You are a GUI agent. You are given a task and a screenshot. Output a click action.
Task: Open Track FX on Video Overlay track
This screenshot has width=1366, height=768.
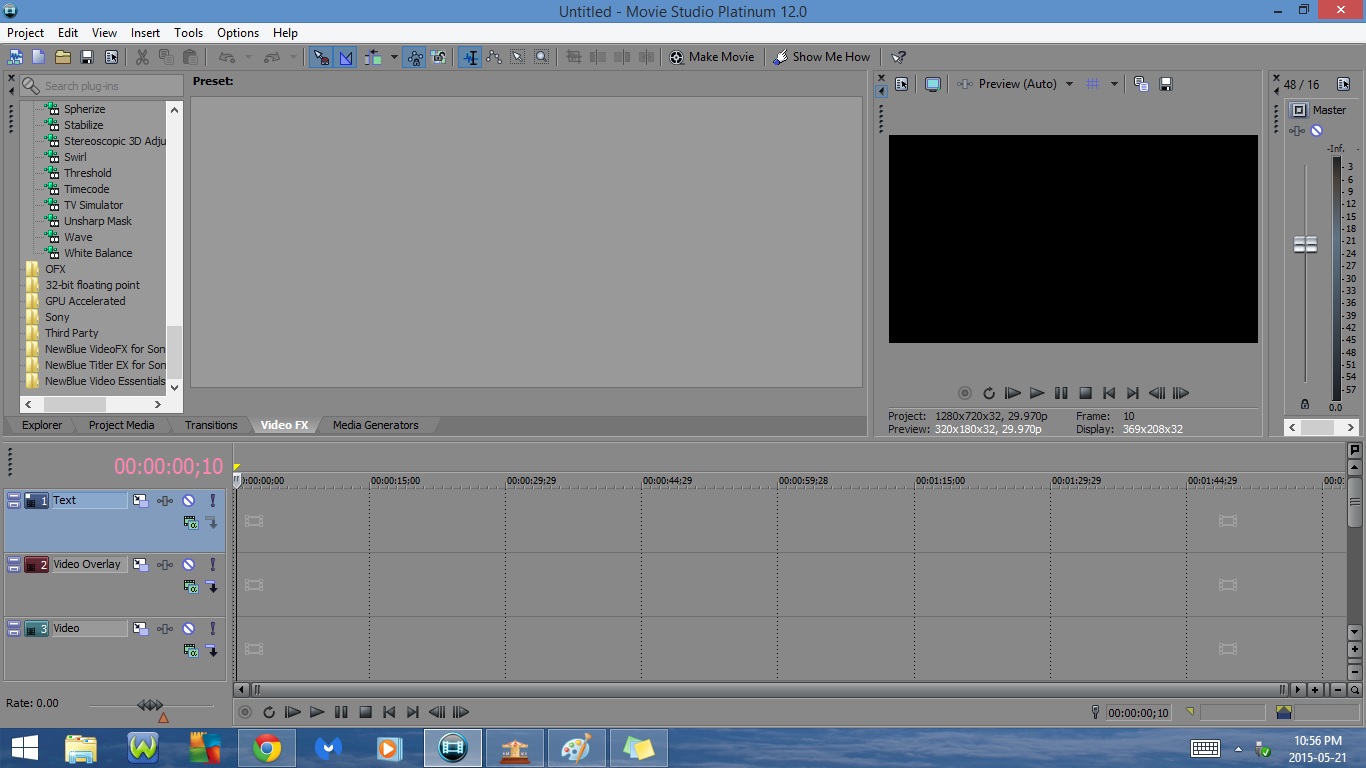[165, 564]
